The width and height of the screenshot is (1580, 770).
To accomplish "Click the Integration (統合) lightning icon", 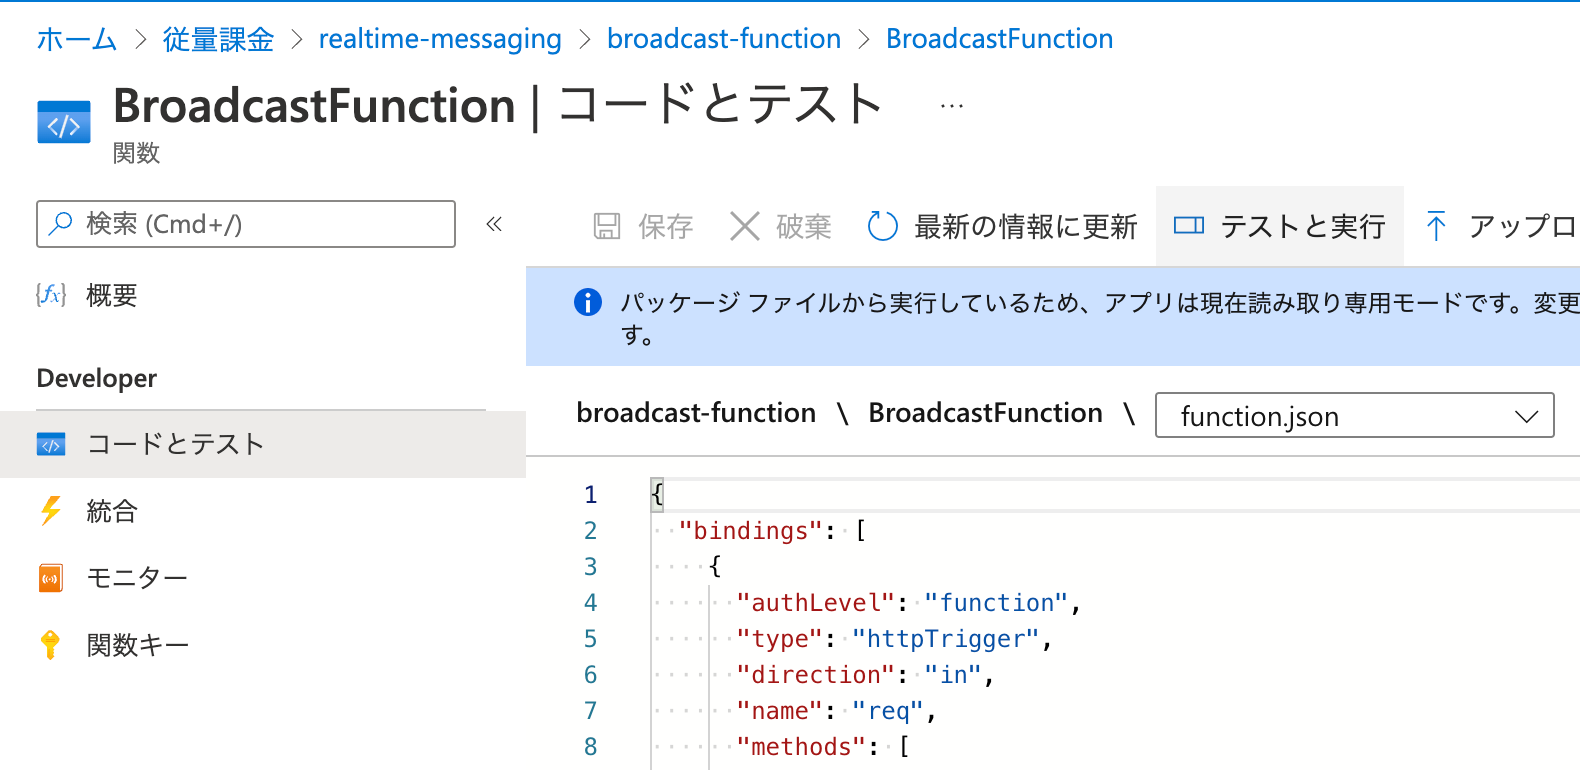I will pyautogui.click(x=51, y=511).
